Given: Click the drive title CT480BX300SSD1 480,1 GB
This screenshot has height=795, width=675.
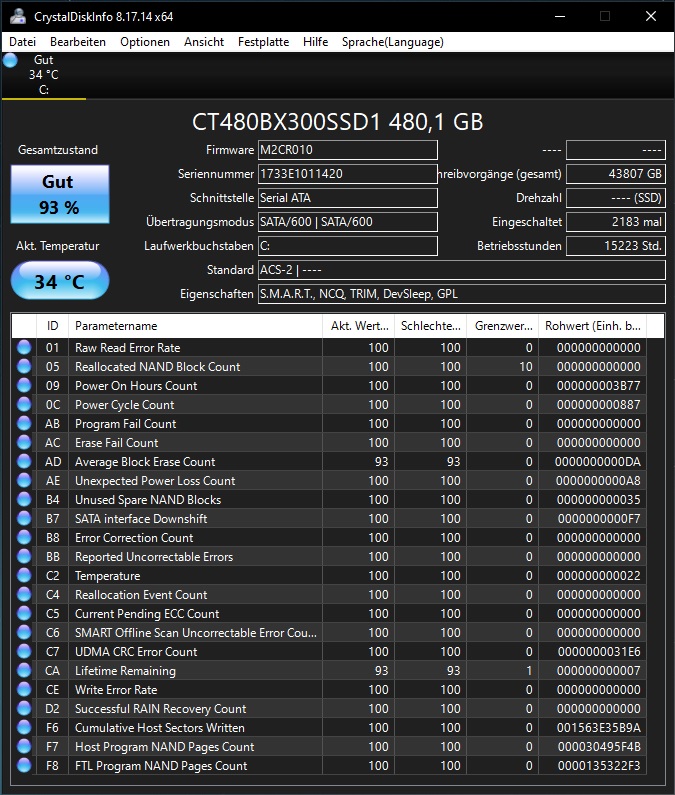Looking at the screenshot, I should [337, 122].
